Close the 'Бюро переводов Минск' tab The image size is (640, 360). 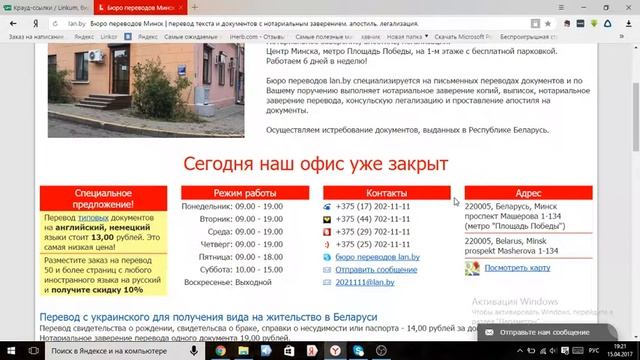180,8
